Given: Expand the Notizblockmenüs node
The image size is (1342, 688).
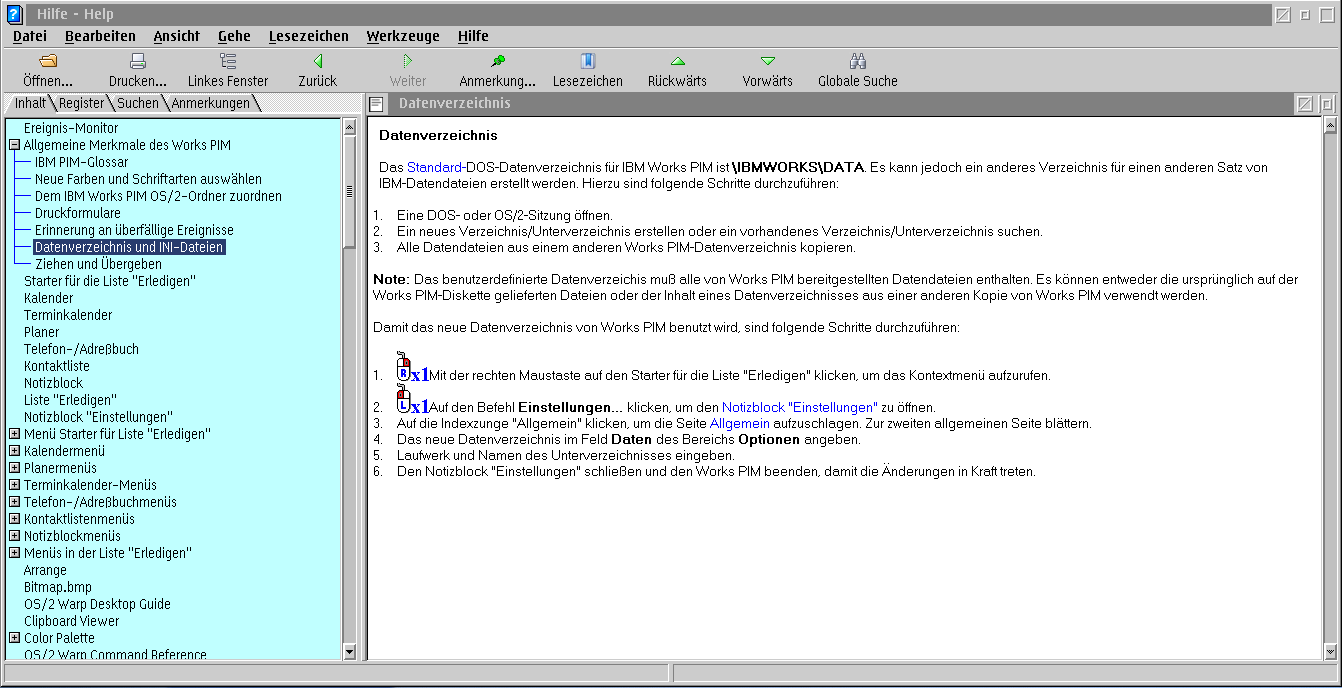Looking at the screenshot, I should pos(15,536).
